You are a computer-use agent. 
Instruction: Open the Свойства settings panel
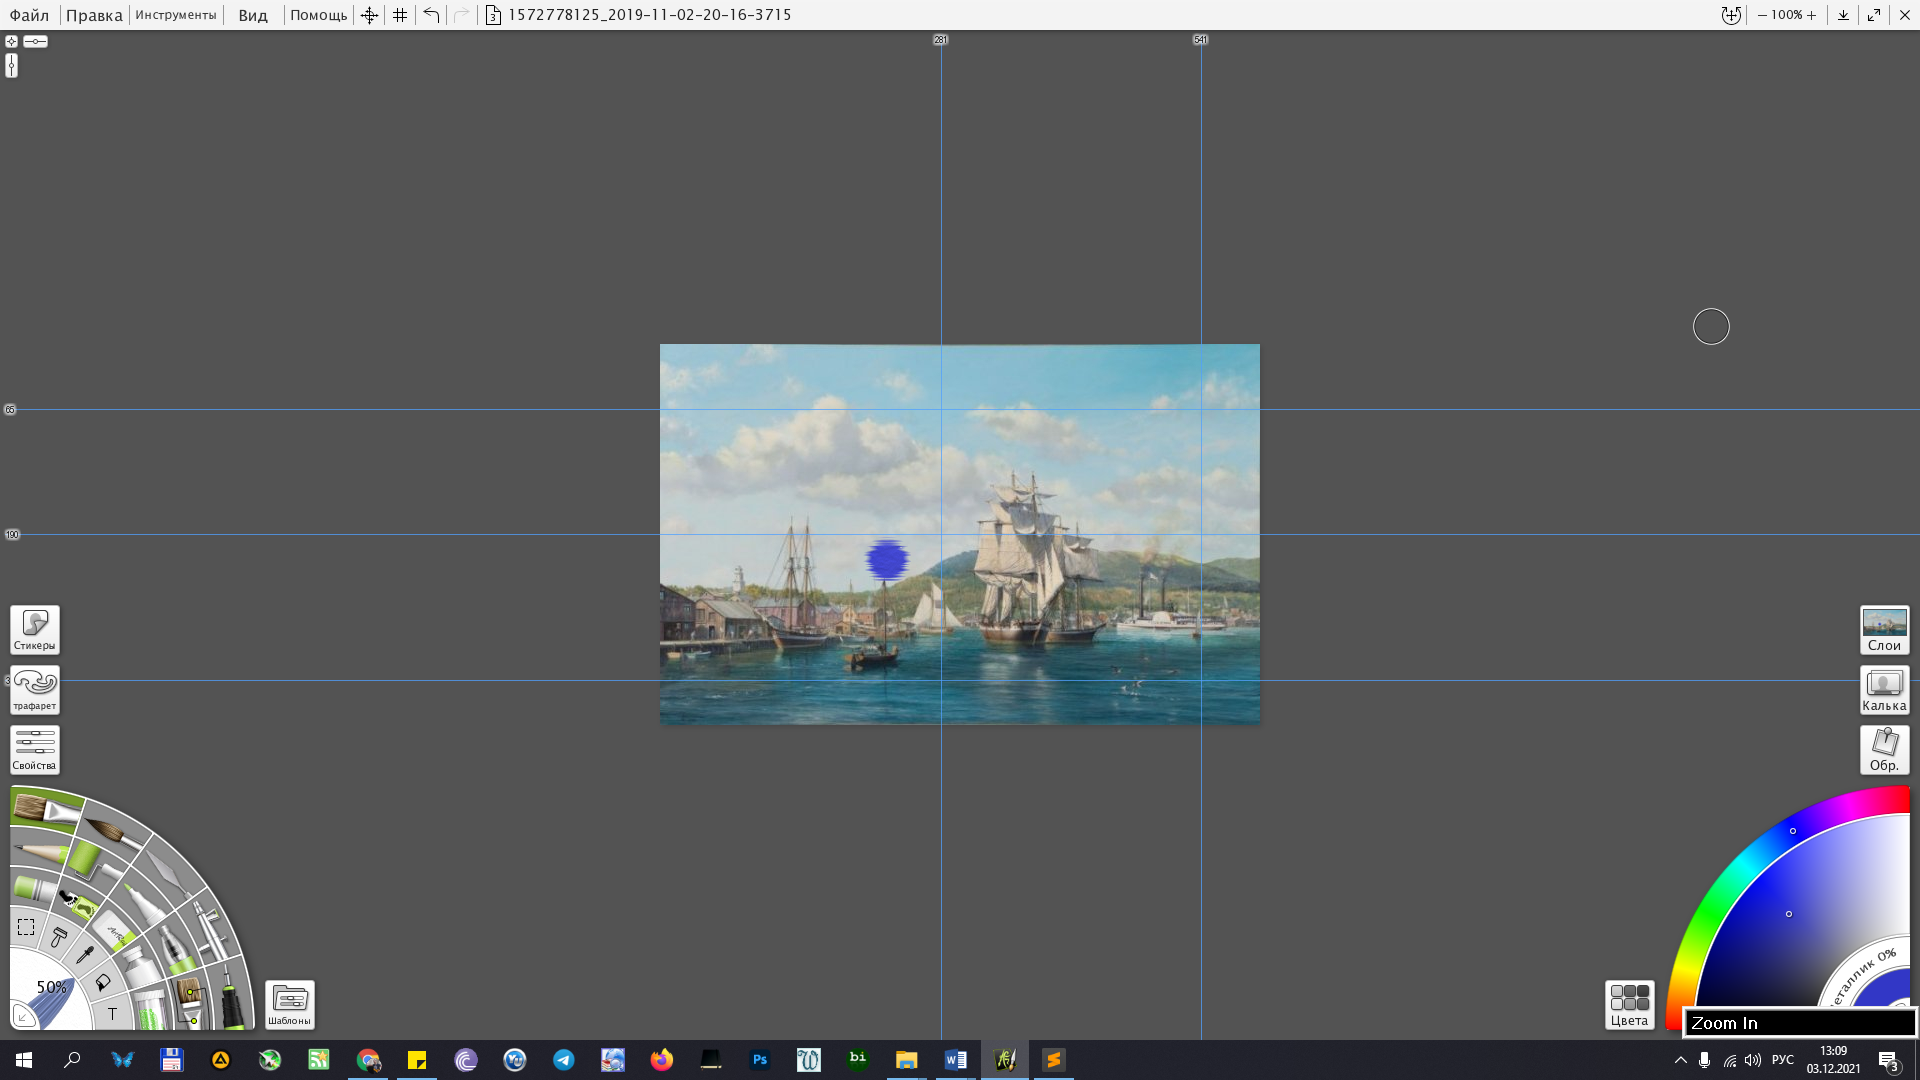(x=35, y=750)
